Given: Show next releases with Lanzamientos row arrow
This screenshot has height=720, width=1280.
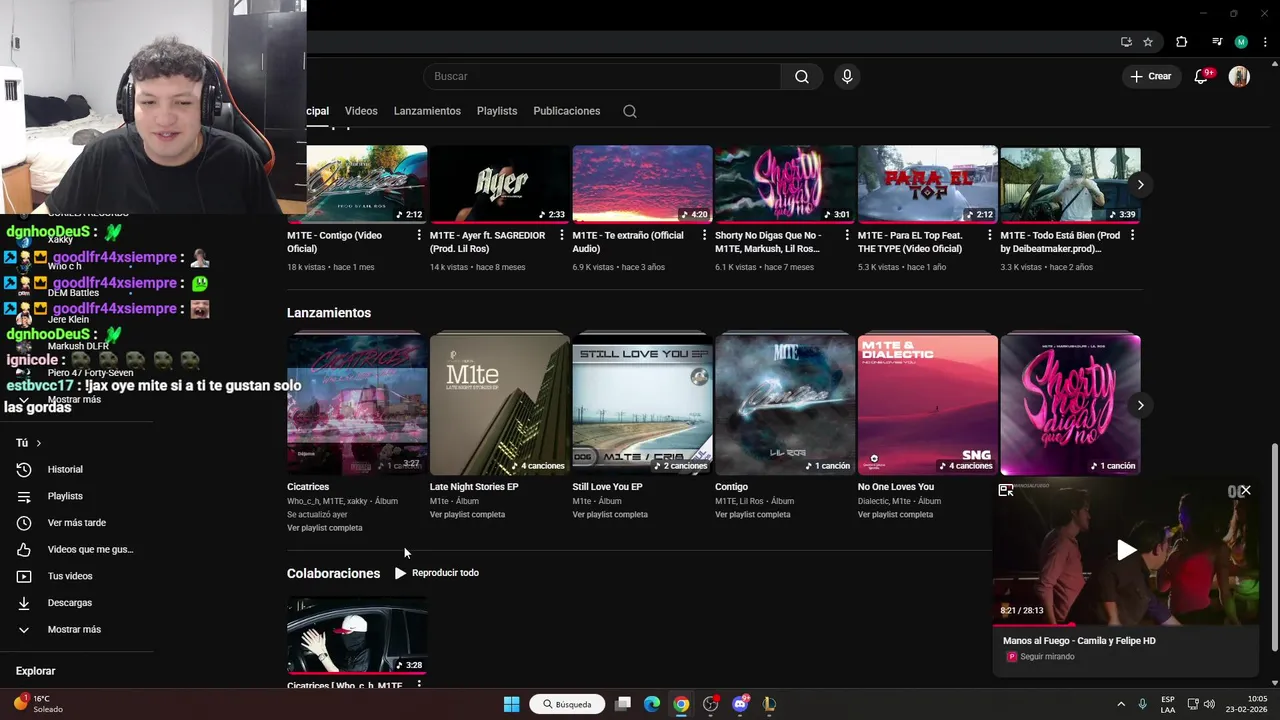Looking at the screenshot, I should point(1140,405).
